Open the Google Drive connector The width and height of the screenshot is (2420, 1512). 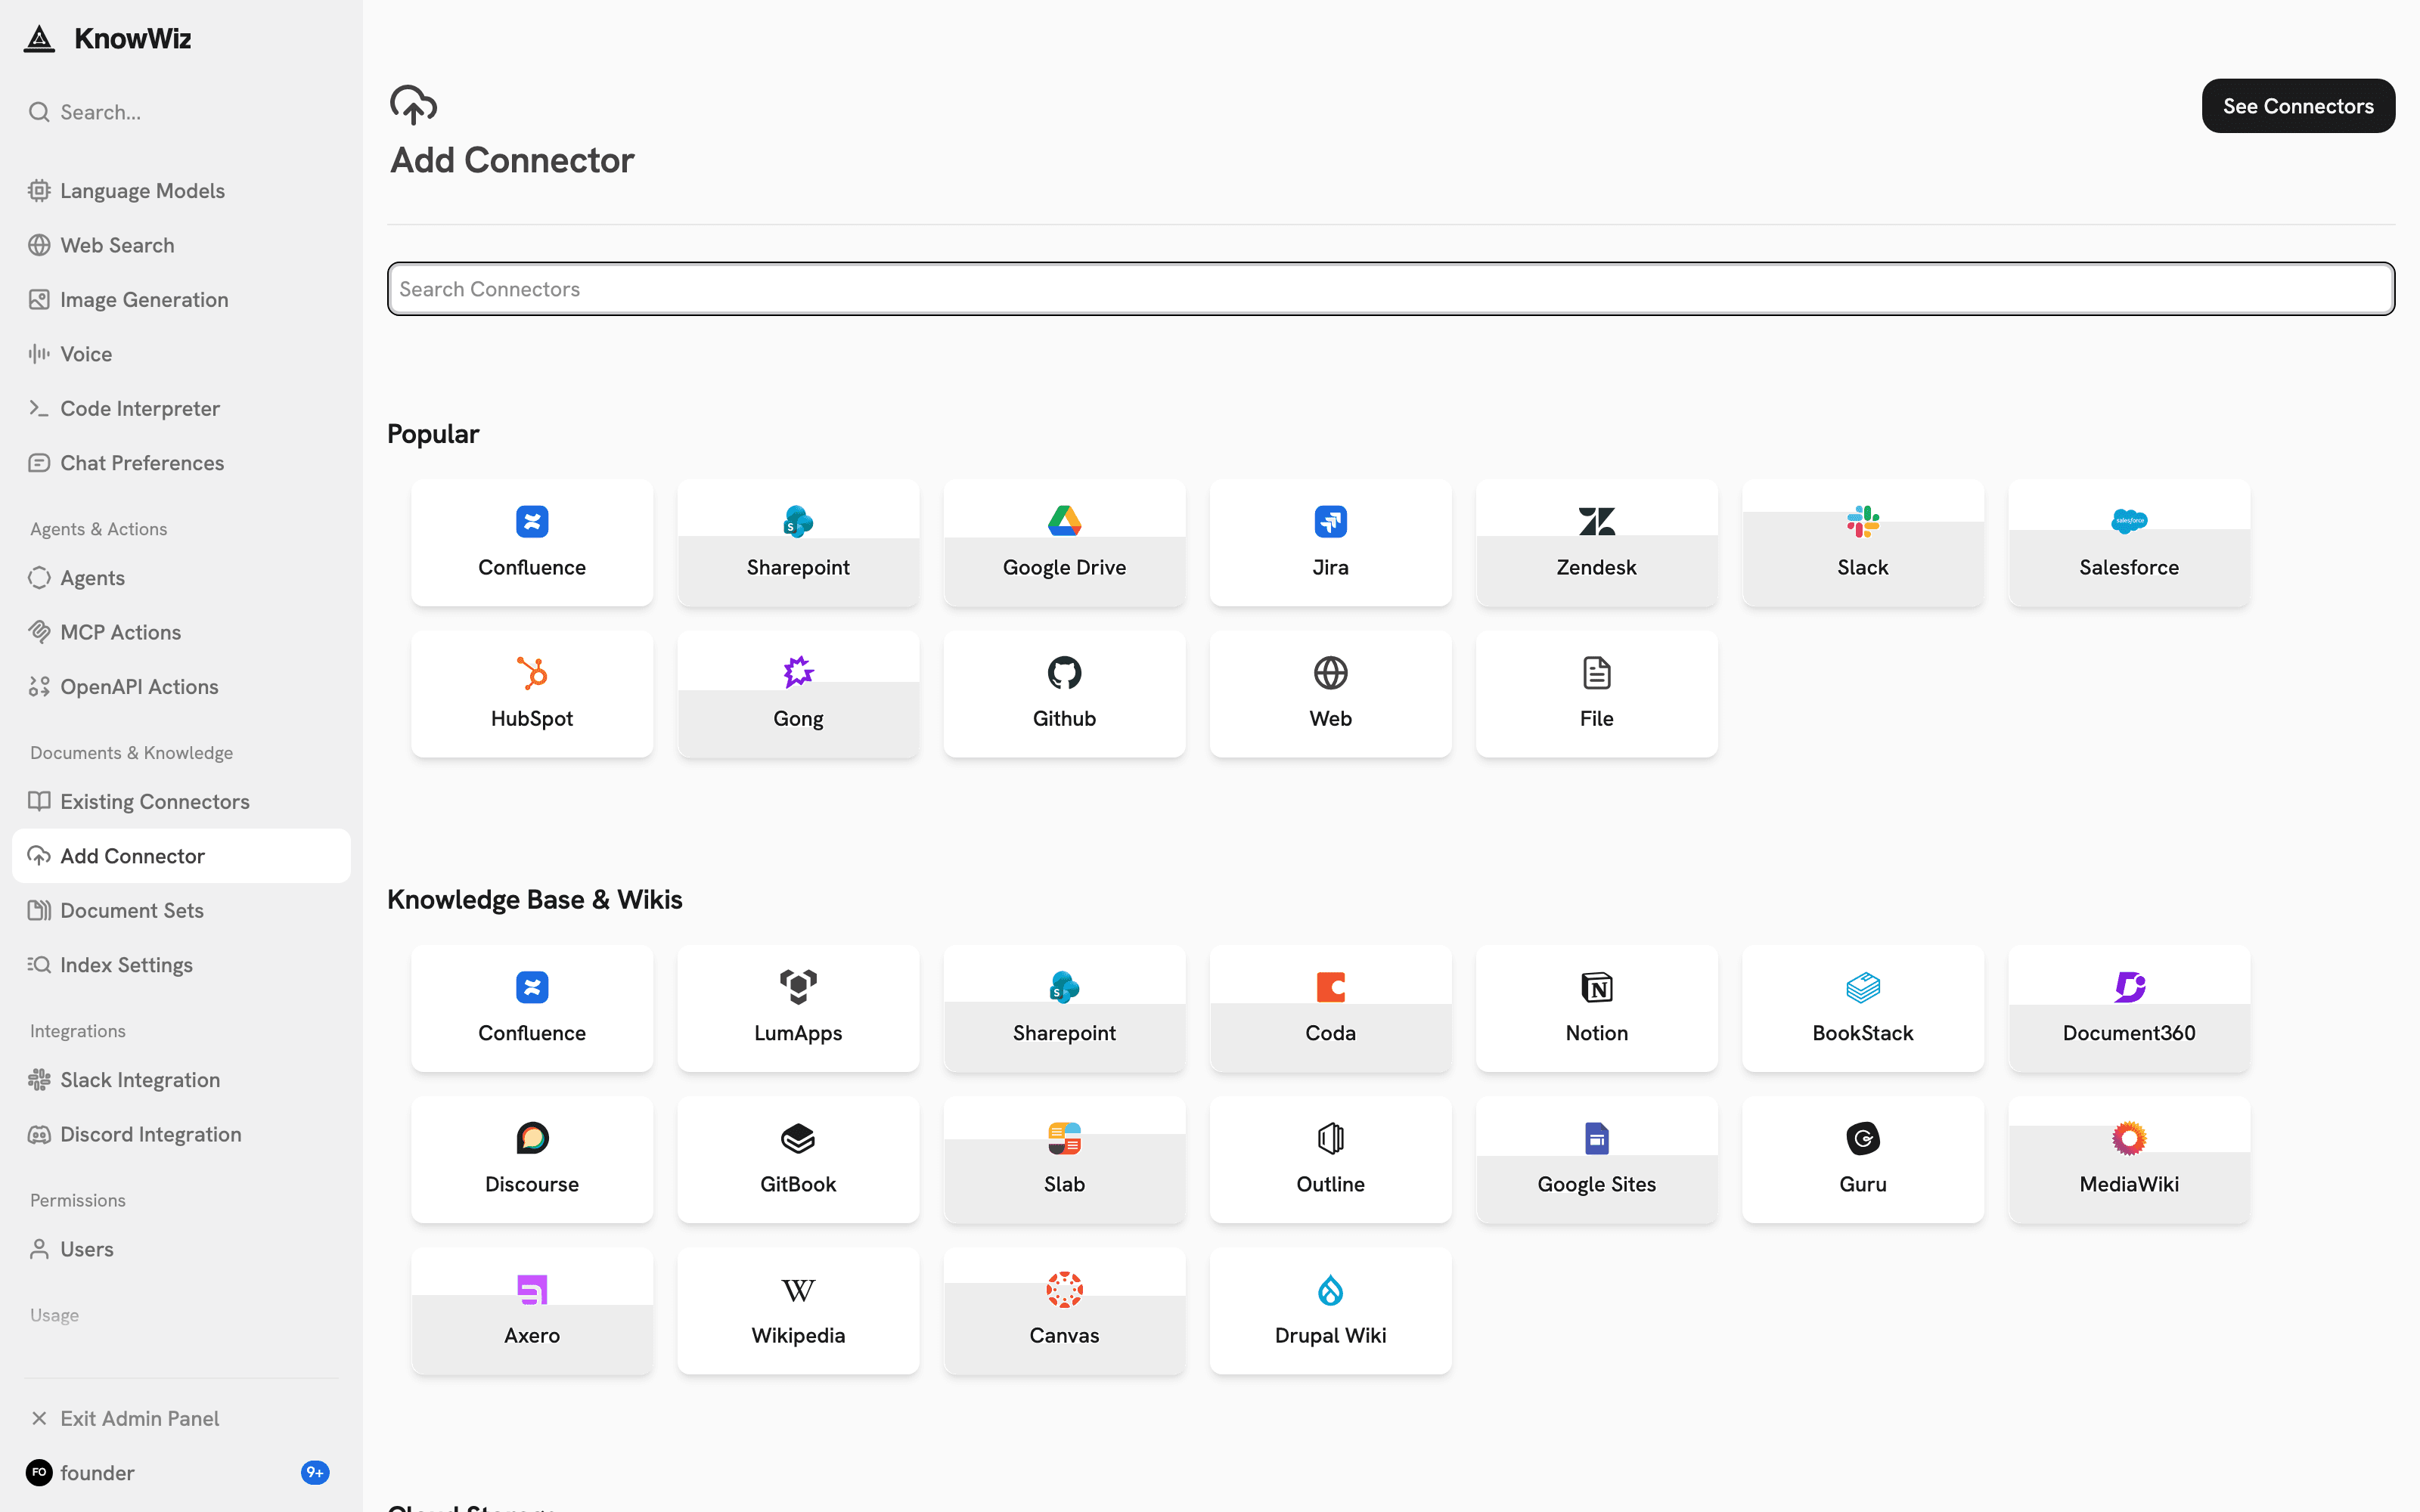(x=1064, y=542)
